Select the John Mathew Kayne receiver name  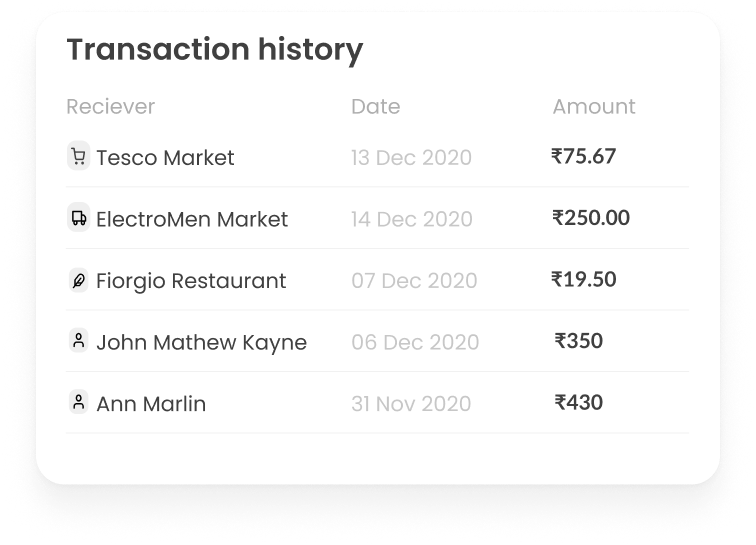pos(201,343)
